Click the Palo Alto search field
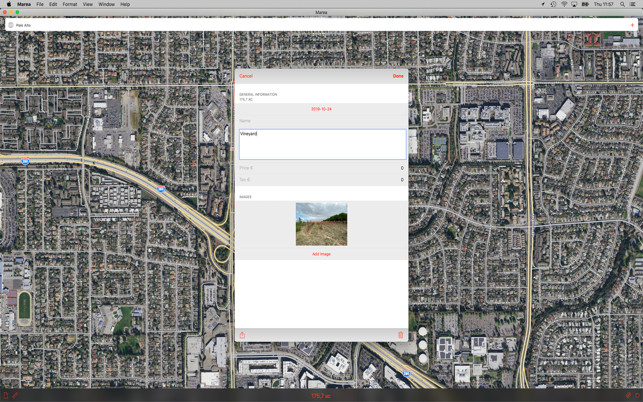Viewport: 643px width, 402px height. tap(322, 25)
